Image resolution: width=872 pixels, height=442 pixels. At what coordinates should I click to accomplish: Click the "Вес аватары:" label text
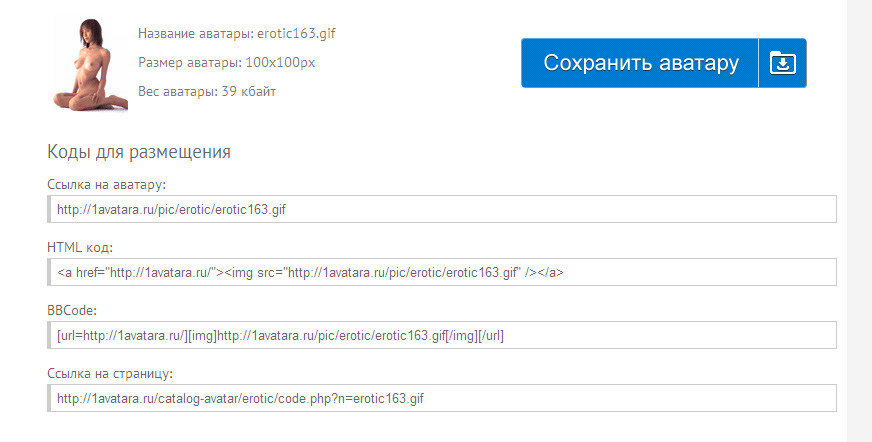(x=175, y=92)
